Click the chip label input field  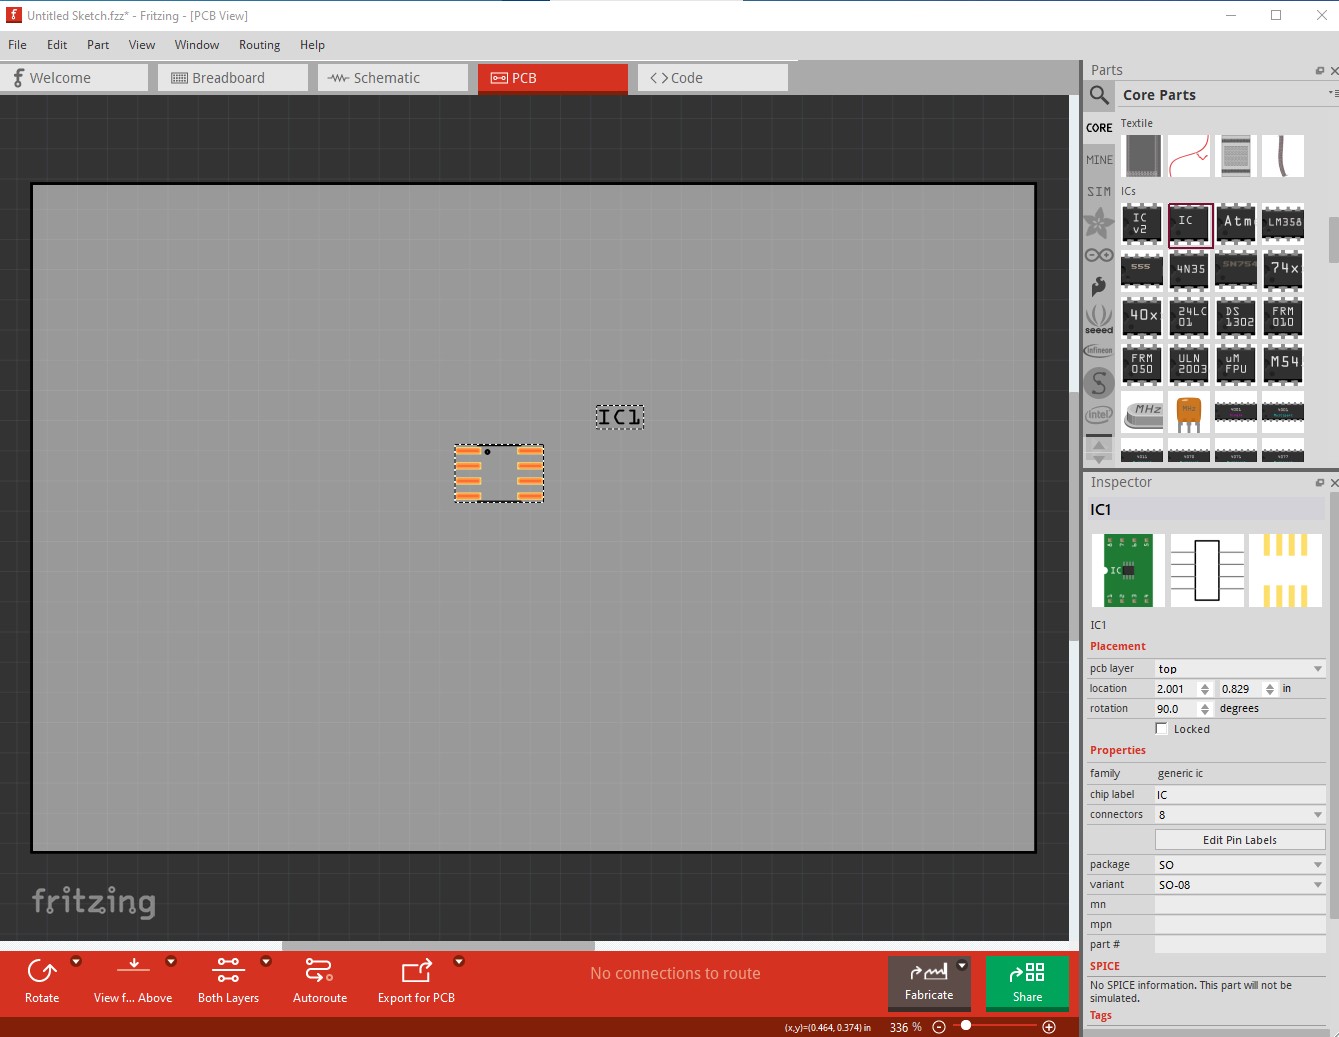click(1239, 795)
